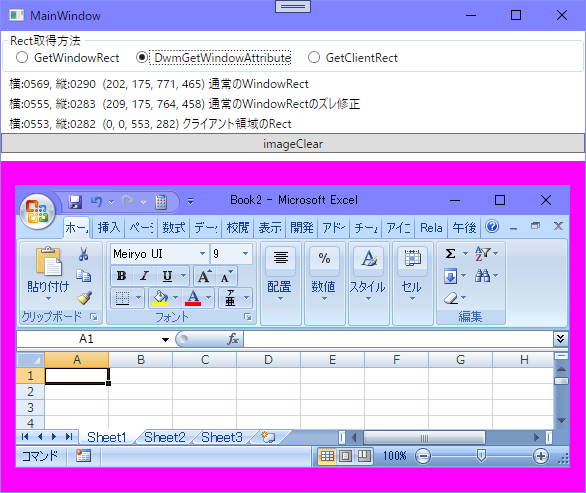This screenshot has height=493, width=586.
Task: Click the column C header
Action: pos(204,360)
